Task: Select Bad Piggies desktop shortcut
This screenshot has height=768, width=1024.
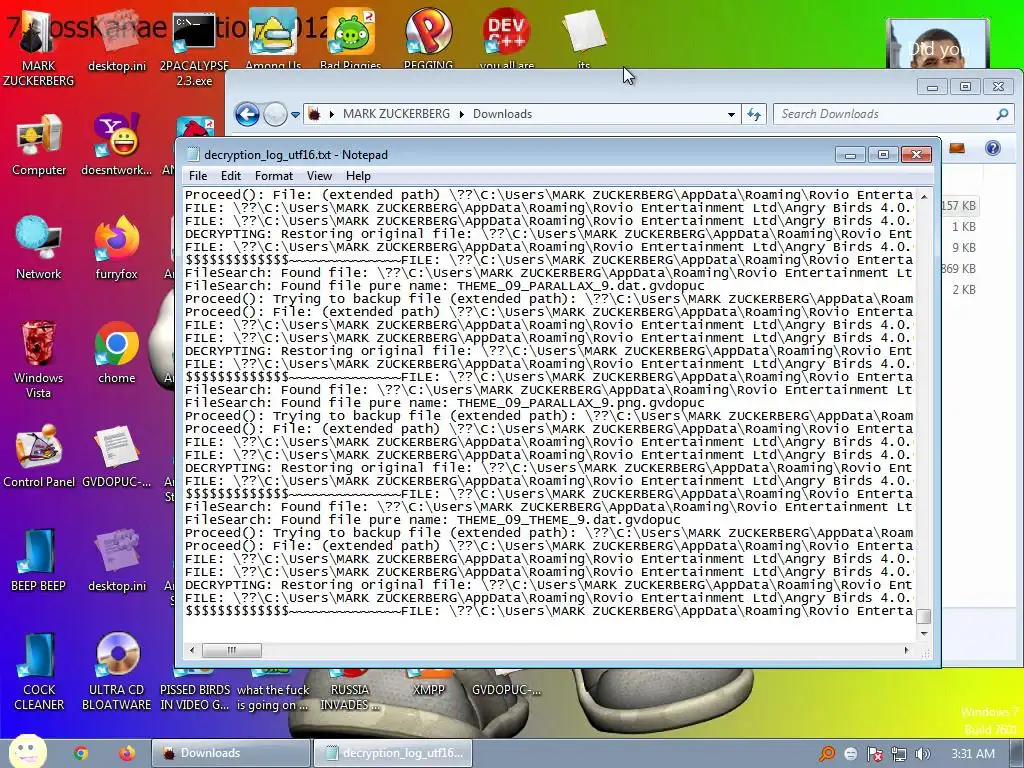Action: click(x=351, y=38)
